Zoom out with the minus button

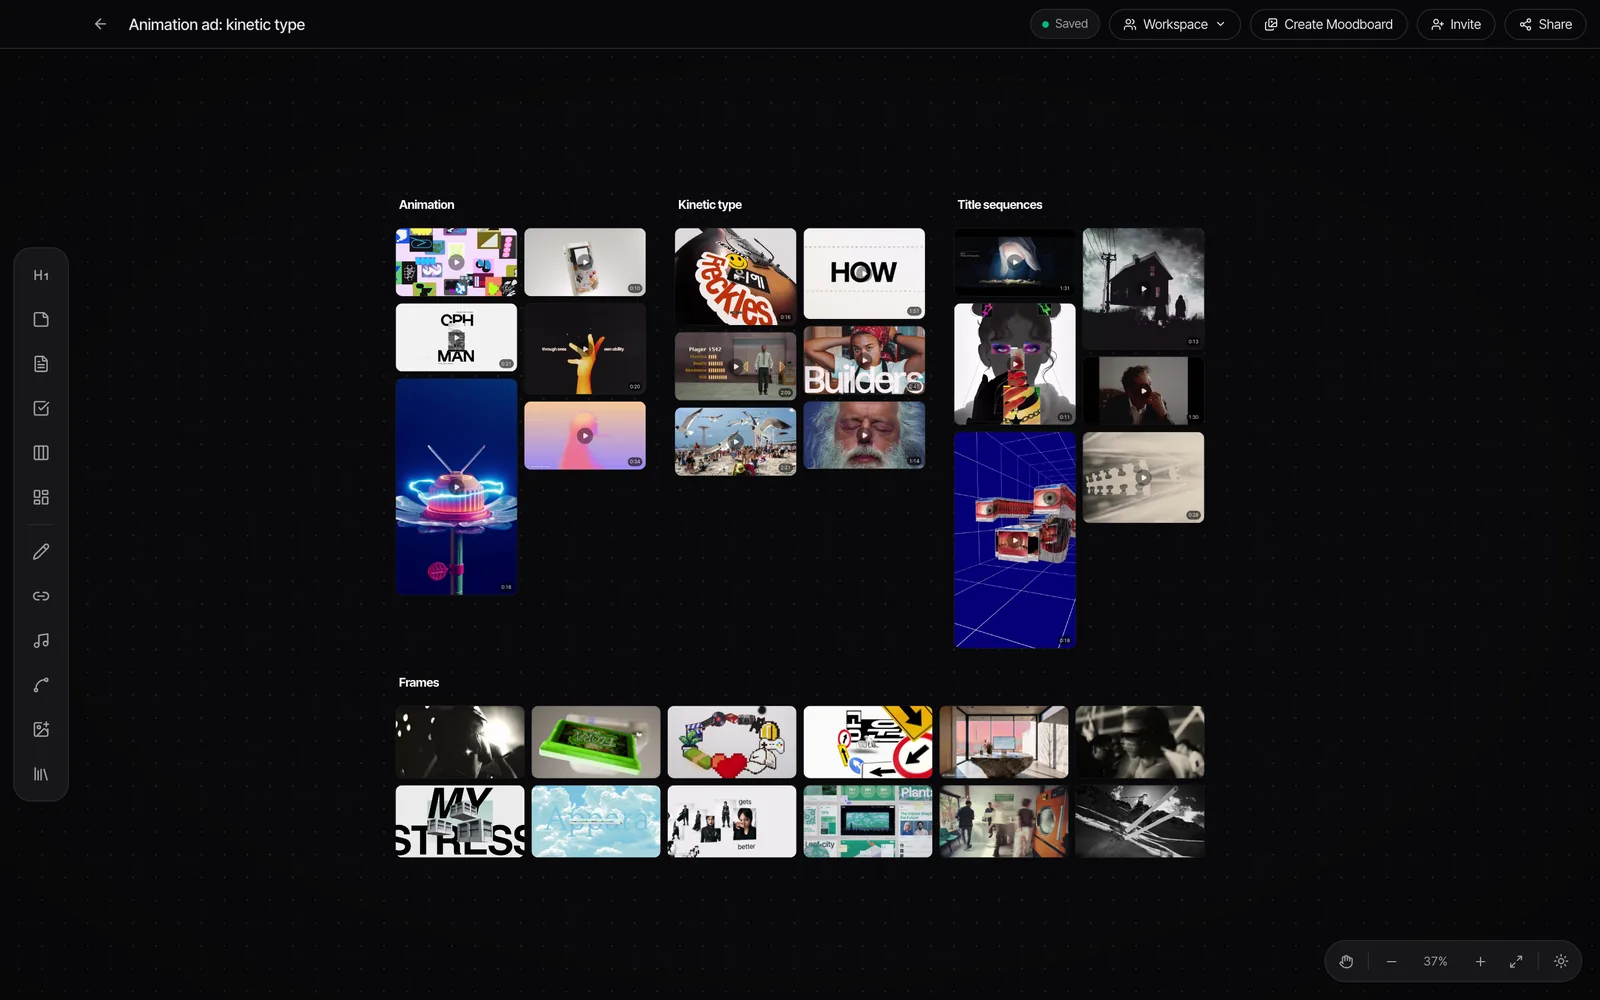pos(1391,961)
